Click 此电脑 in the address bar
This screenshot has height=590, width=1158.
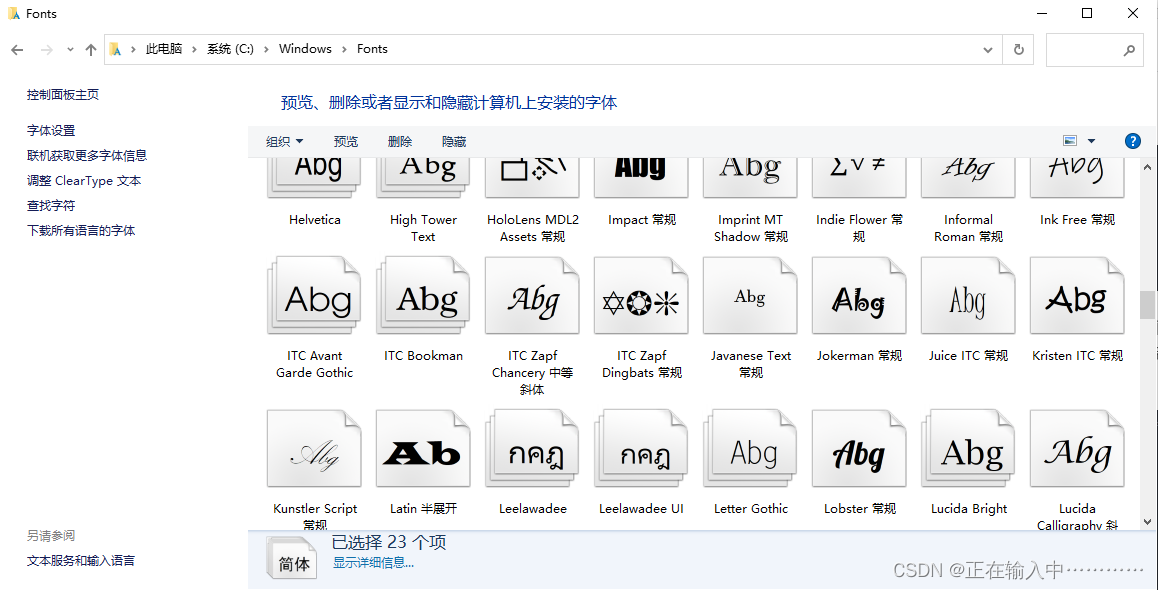164,49
